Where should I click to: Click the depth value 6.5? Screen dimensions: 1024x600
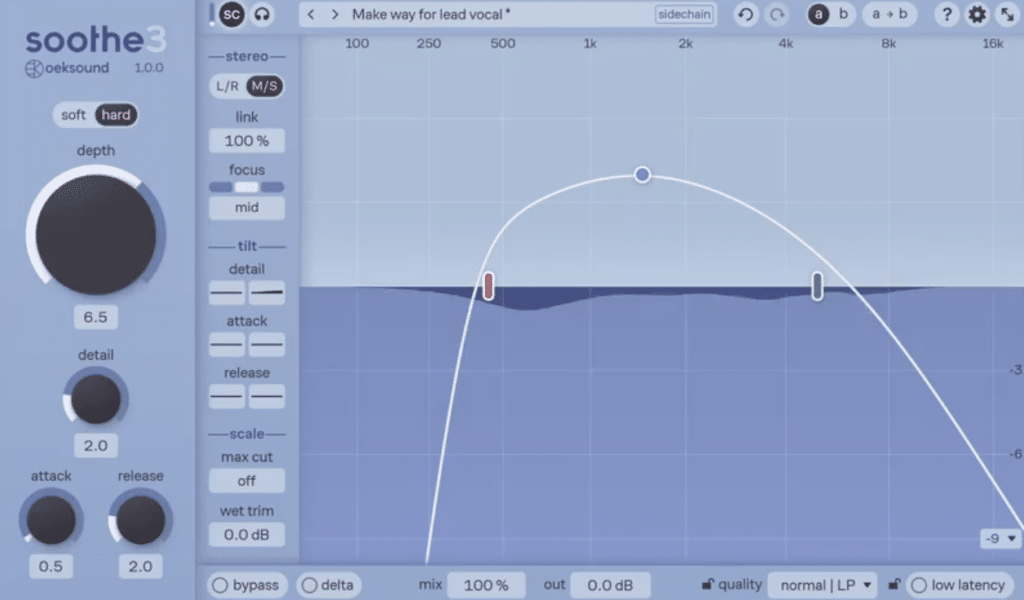point(95,317)
